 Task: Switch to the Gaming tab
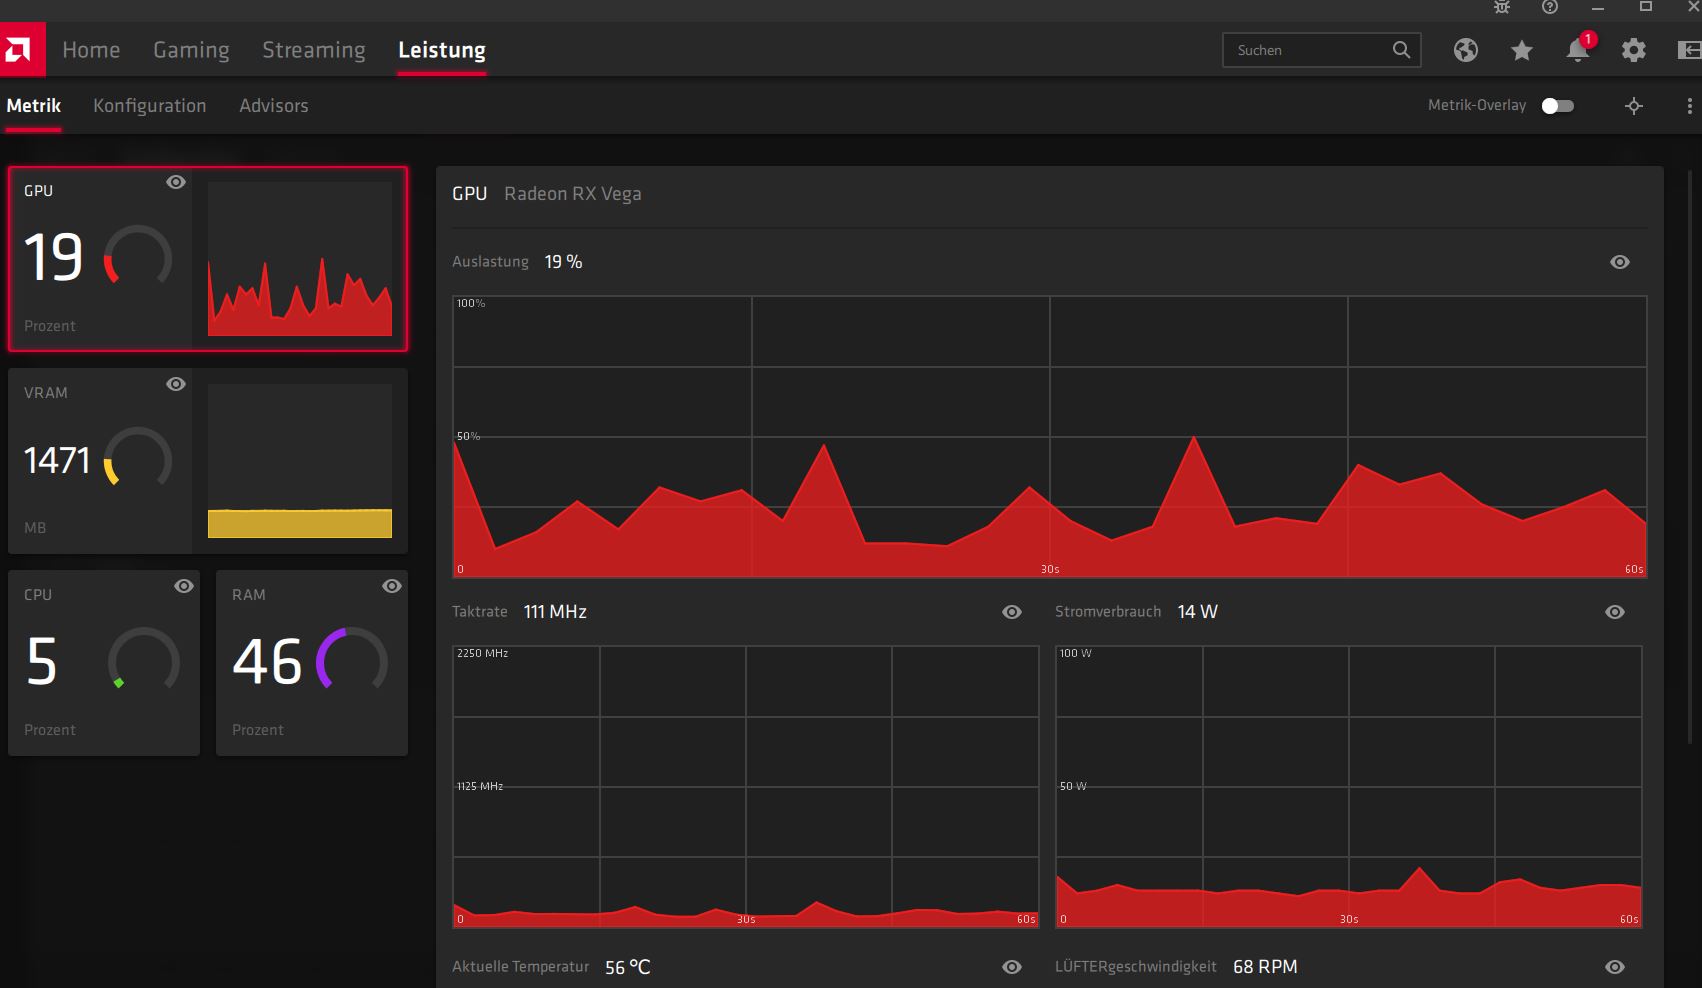click(191, 50)
